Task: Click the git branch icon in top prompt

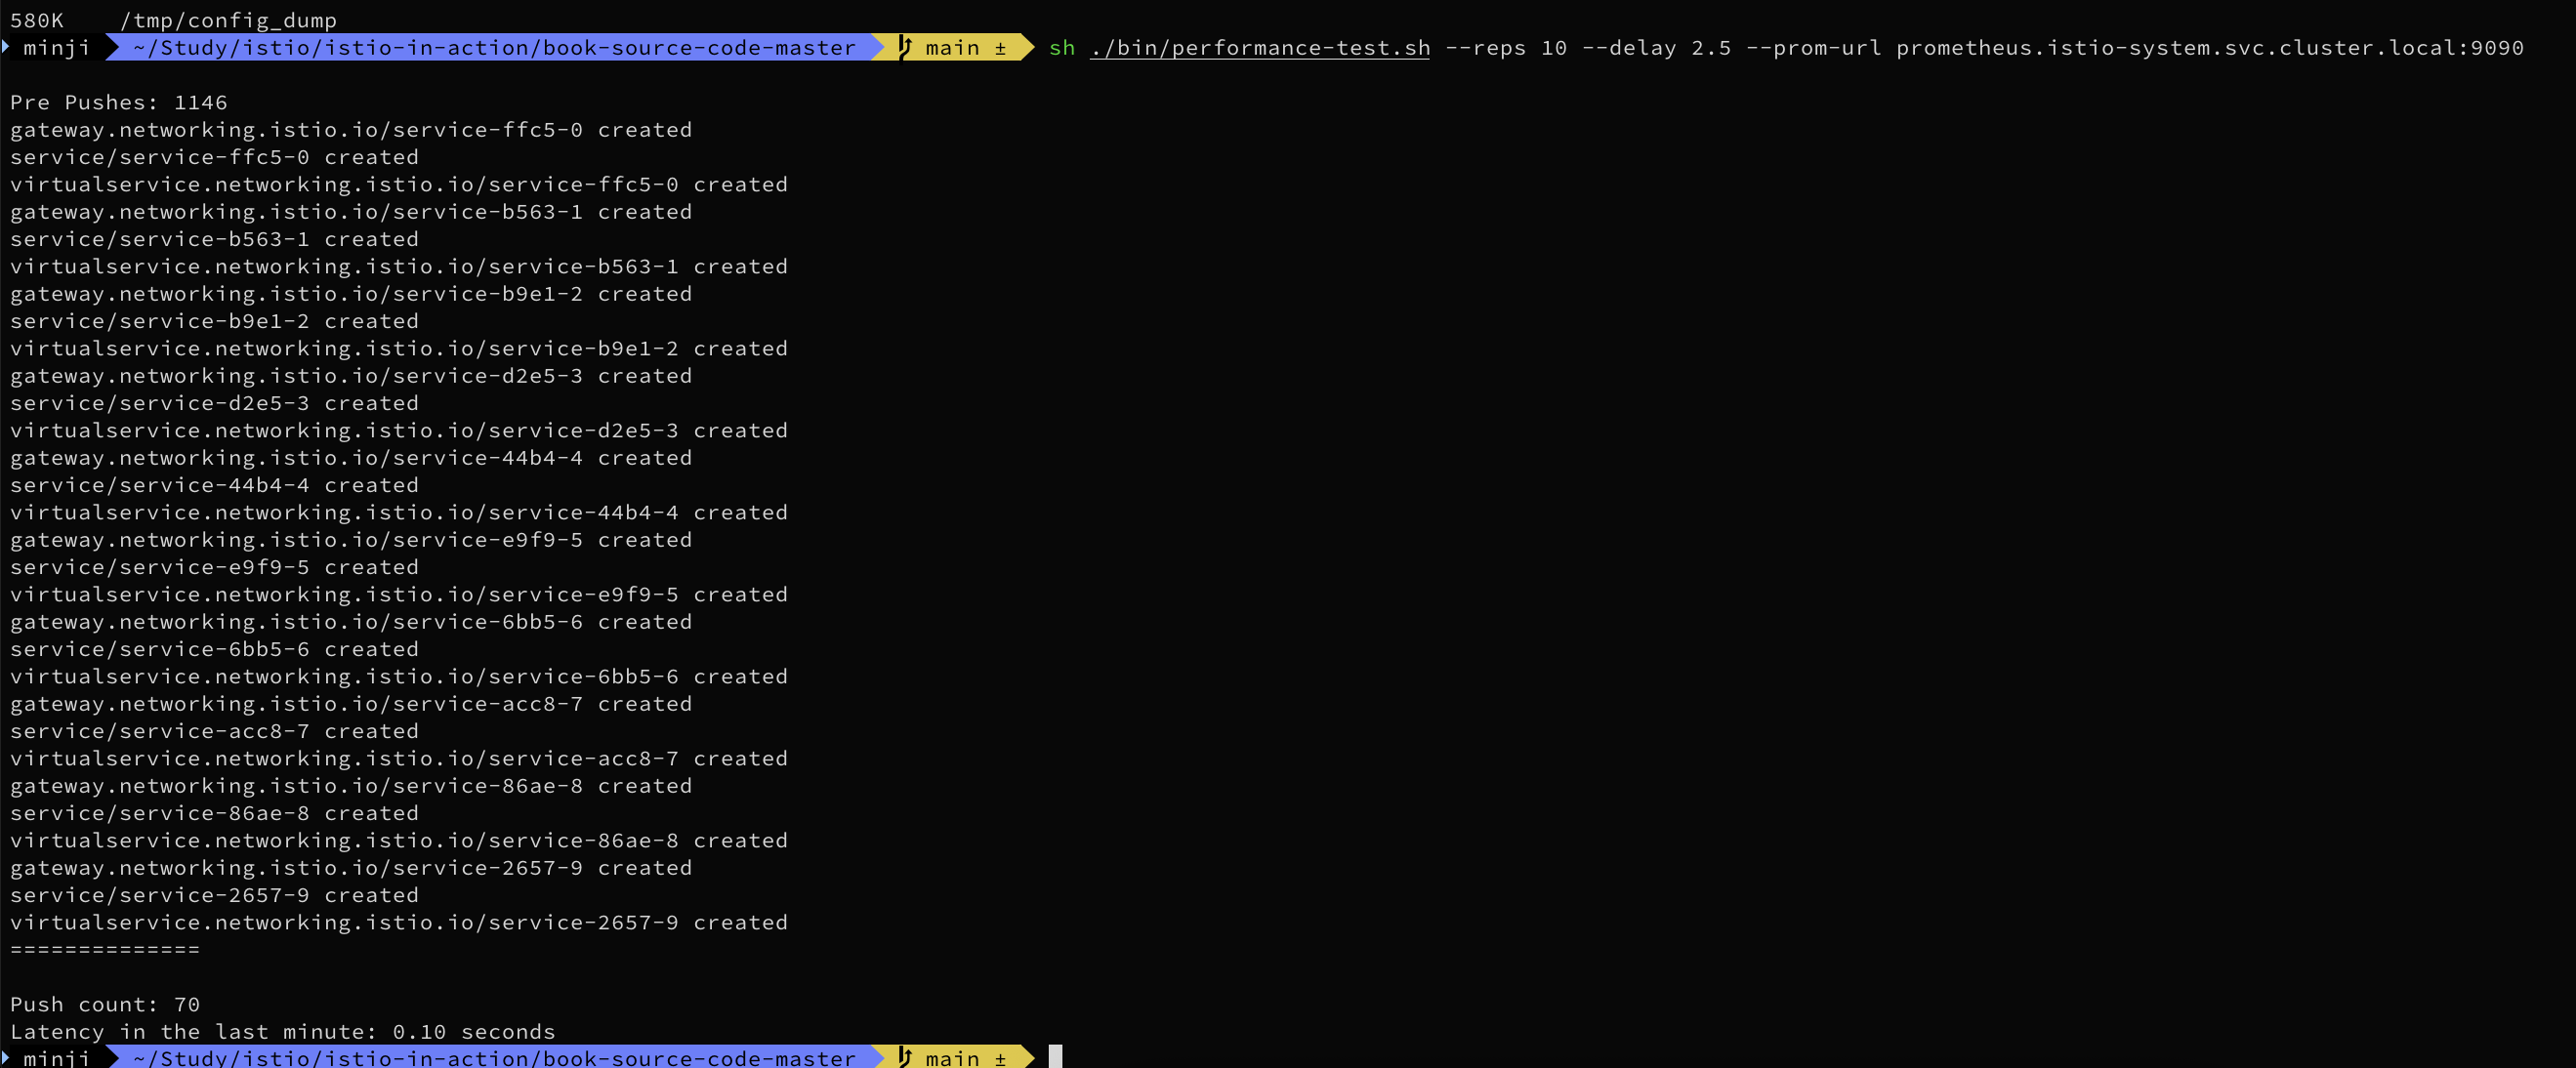Action: point(904,47)
